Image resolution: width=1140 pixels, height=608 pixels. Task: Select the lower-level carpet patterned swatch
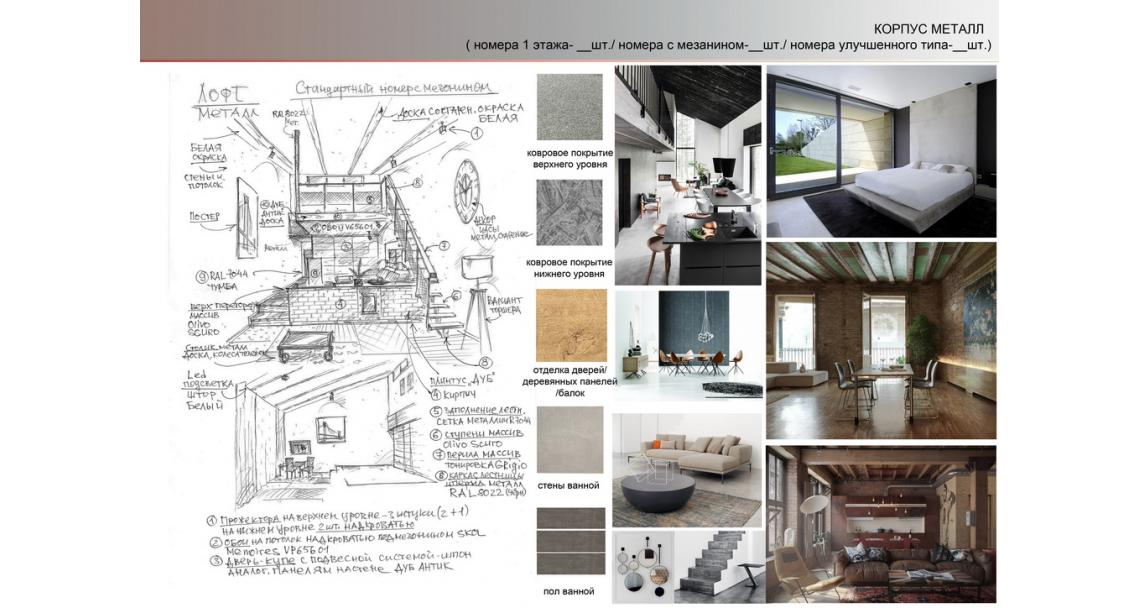pyautogui.click(x=570, y=213)
